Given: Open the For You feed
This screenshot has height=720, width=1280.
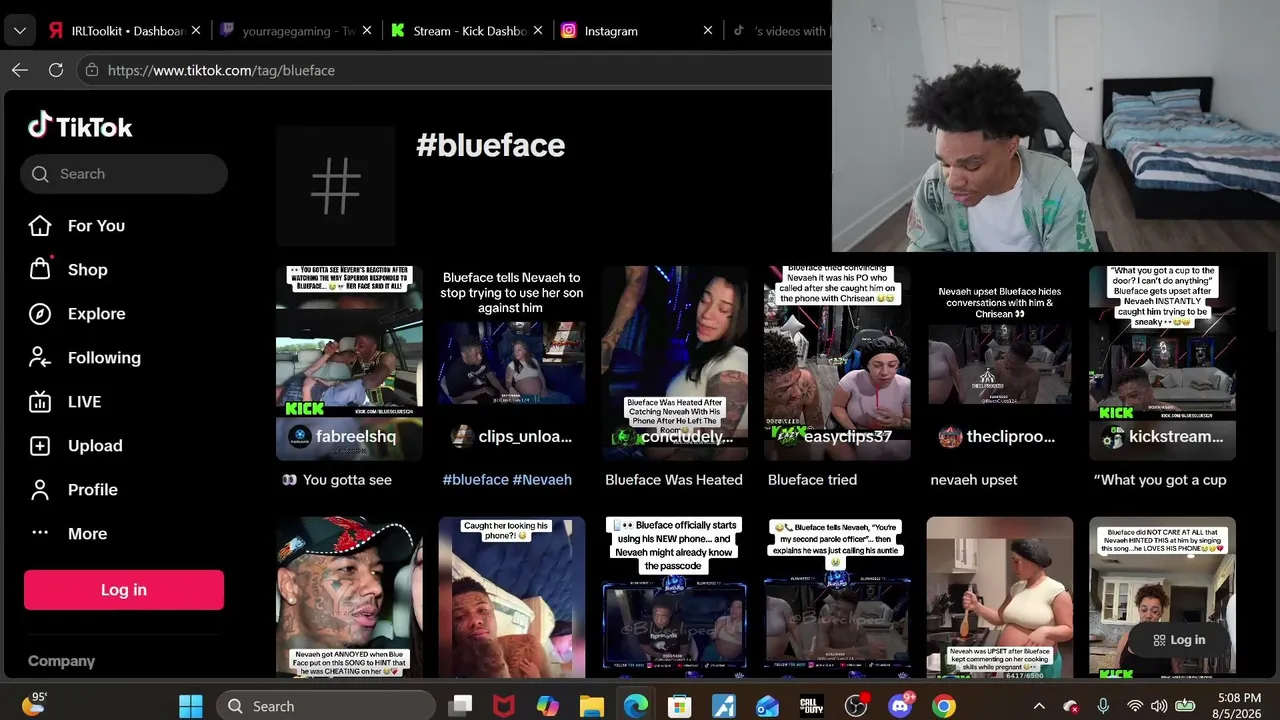Looking at the screenshot, I should click(96, 226).
